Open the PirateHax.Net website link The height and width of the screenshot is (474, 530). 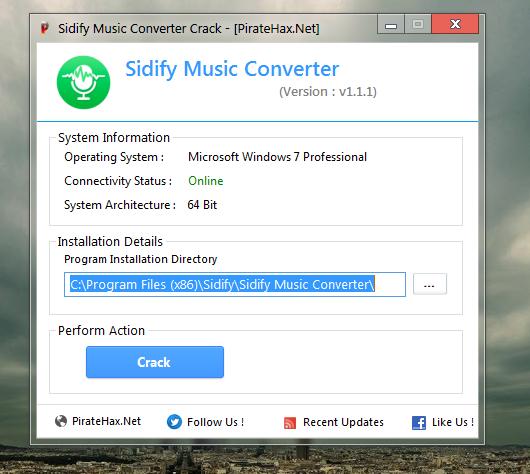pos(106,421)
